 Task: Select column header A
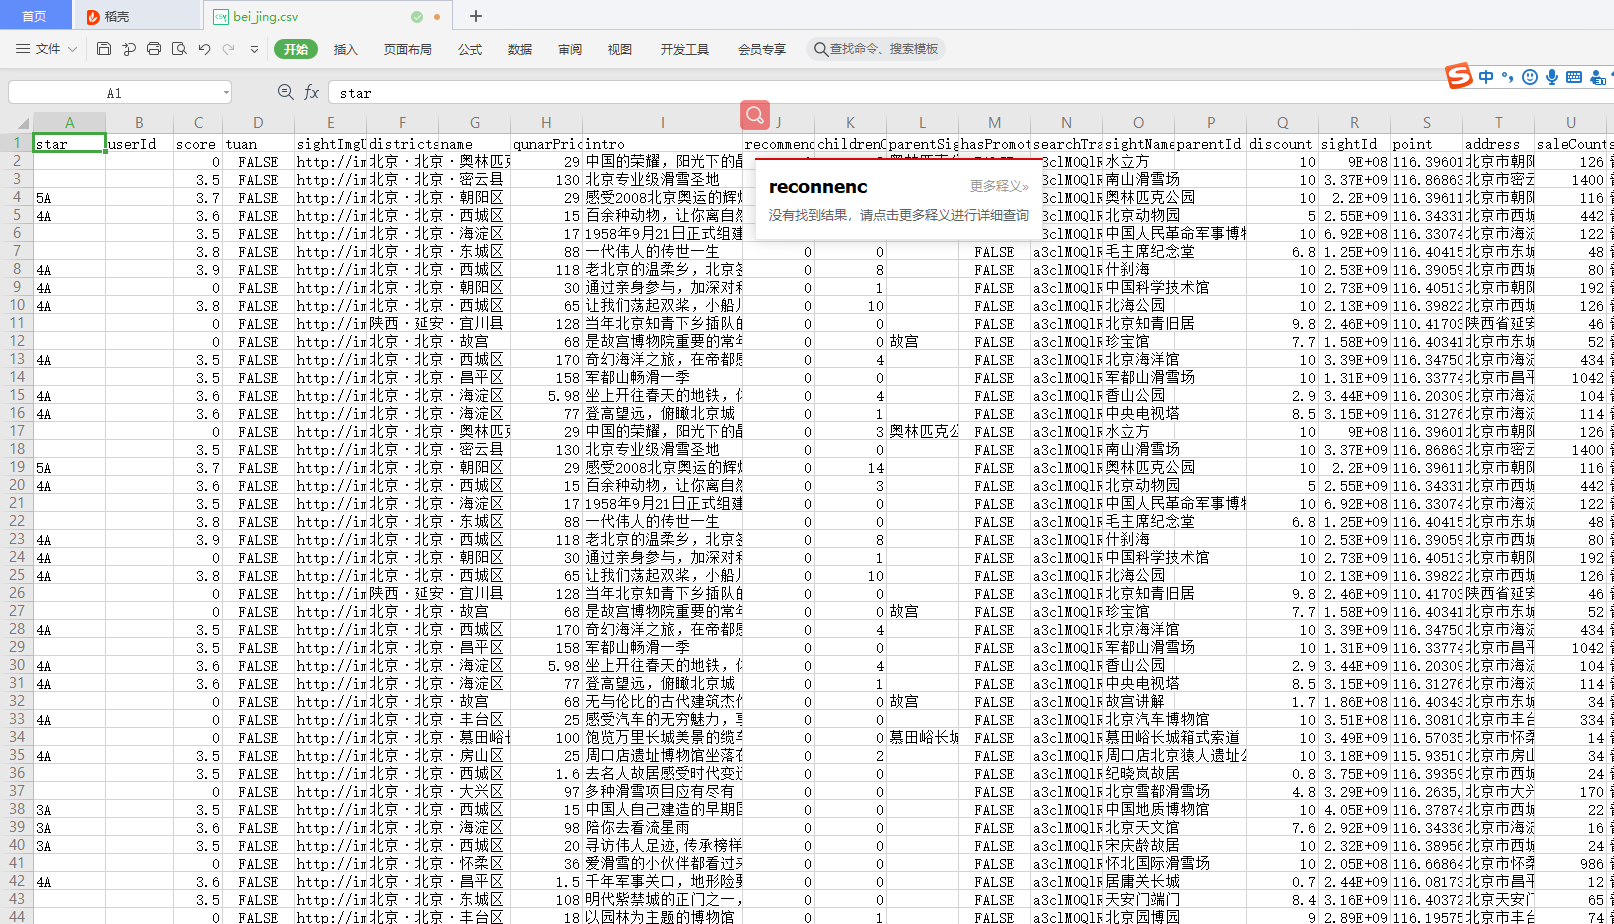[69, 122]
